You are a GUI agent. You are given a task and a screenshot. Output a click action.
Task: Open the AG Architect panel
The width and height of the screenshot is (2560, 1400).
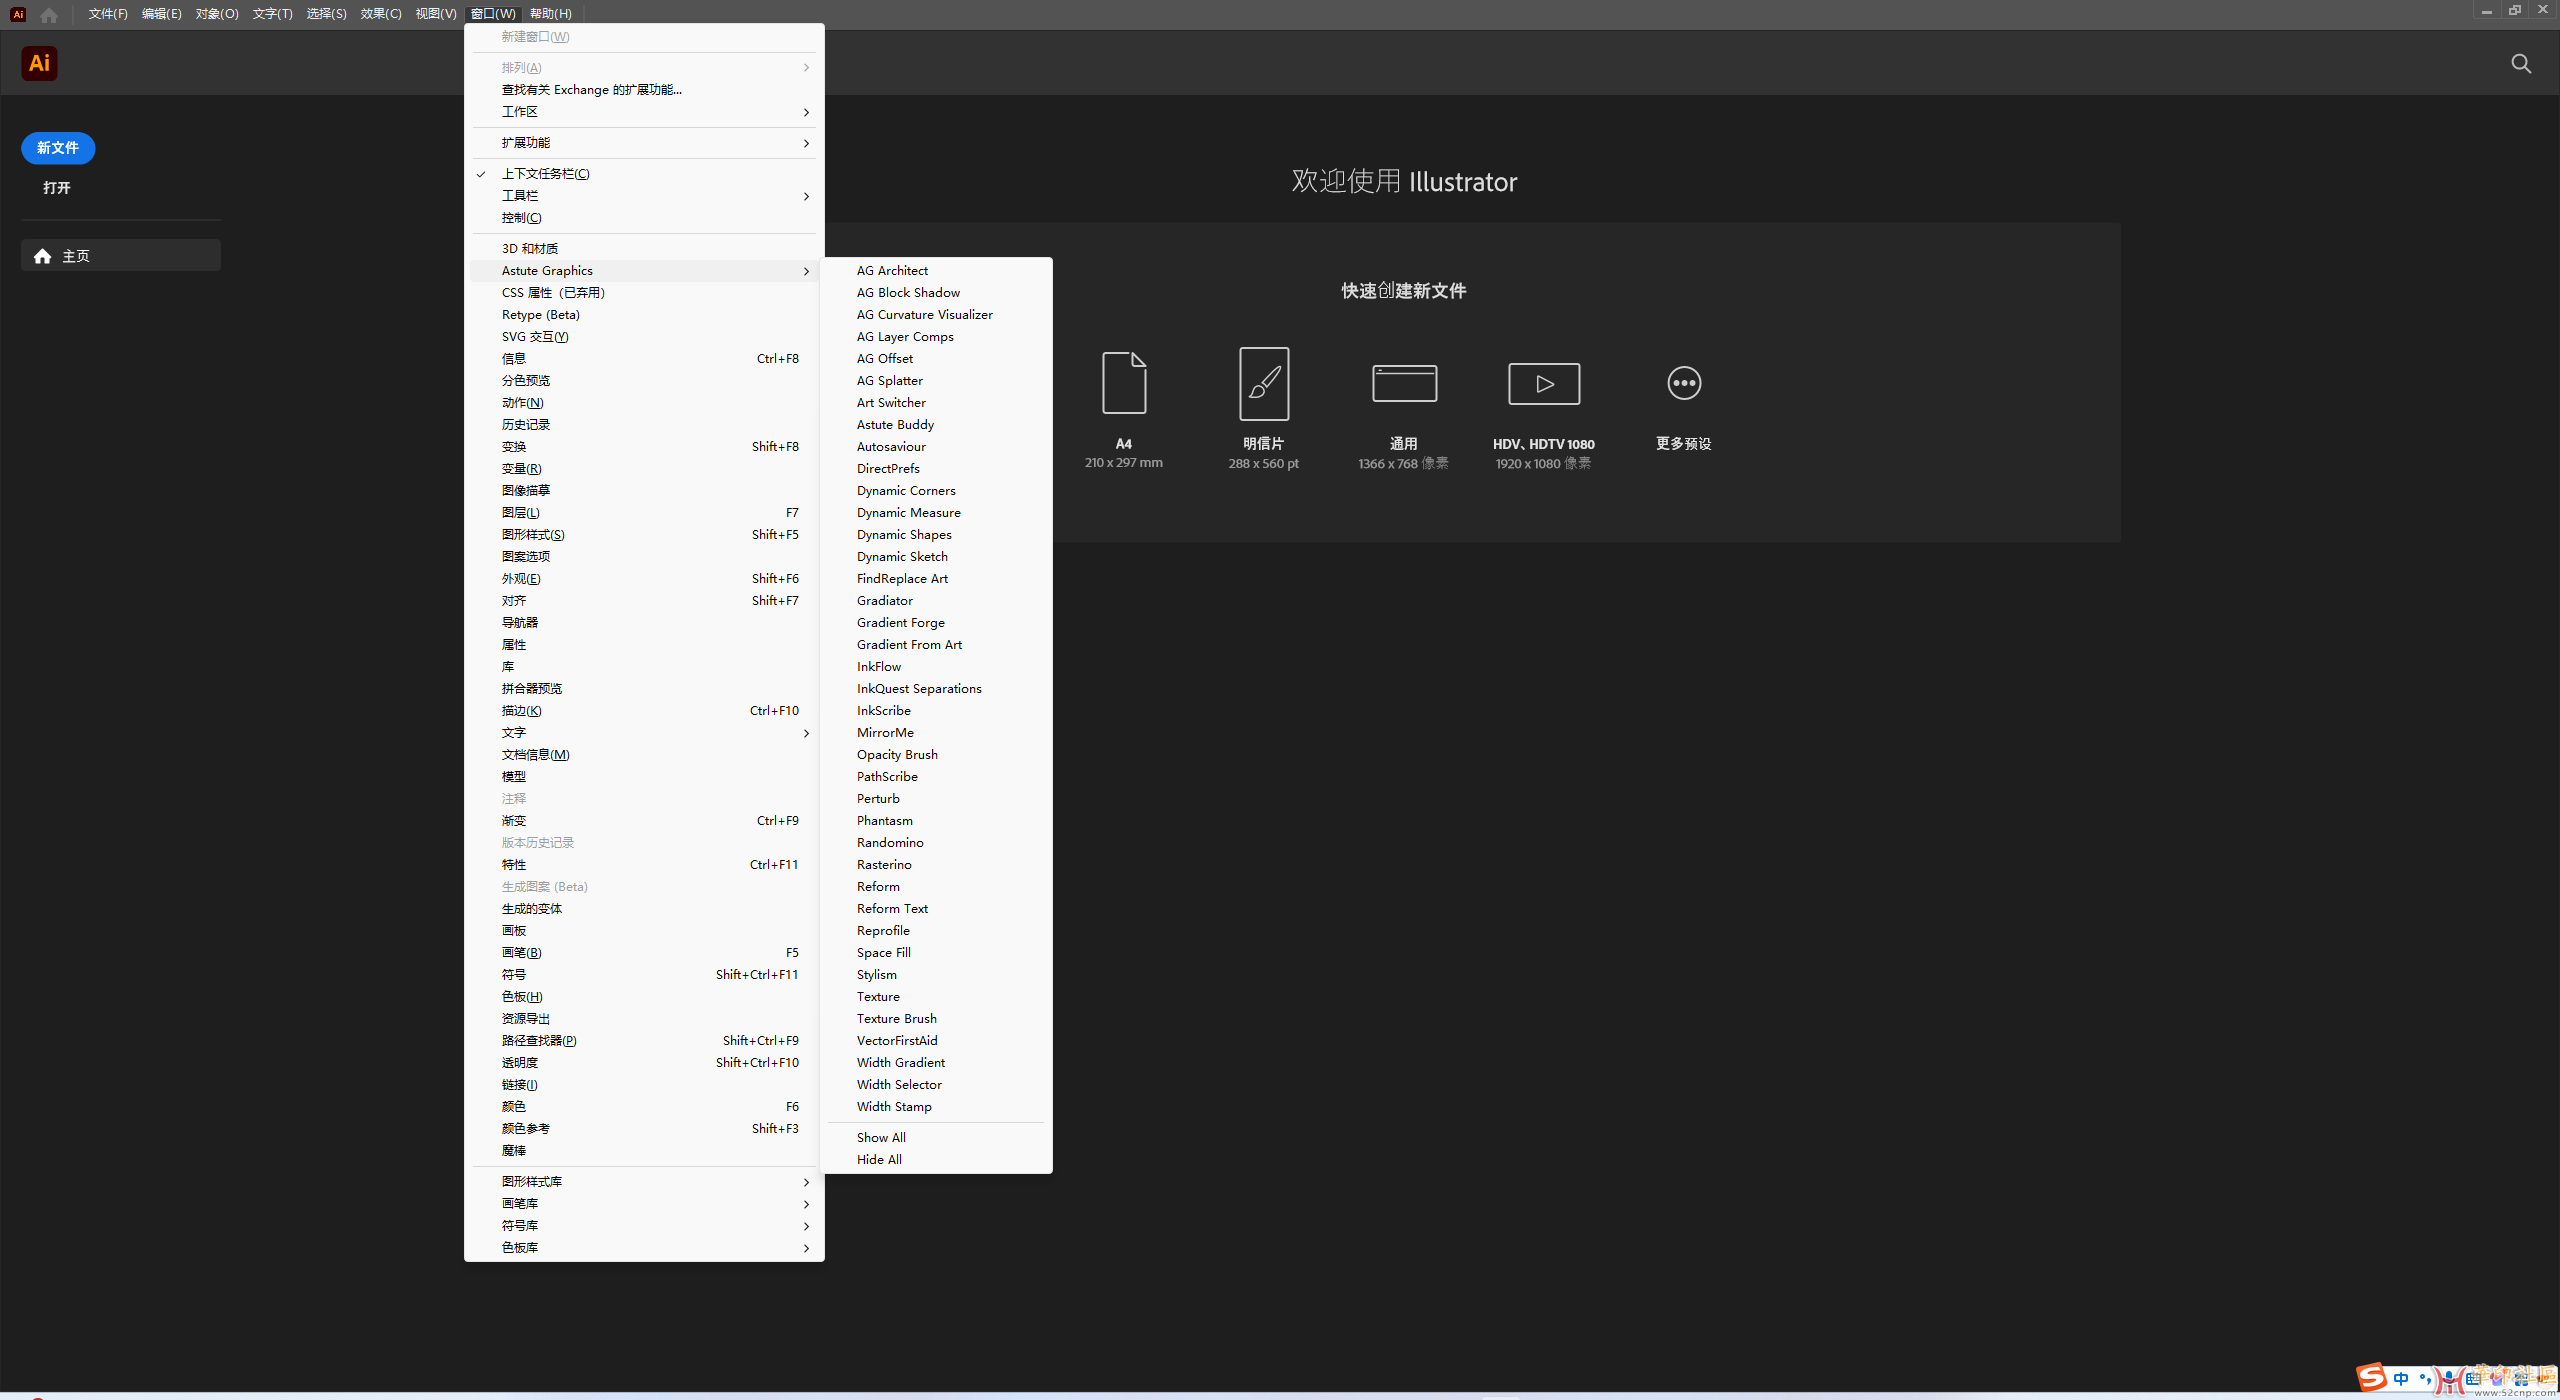[x=936, y=271]
